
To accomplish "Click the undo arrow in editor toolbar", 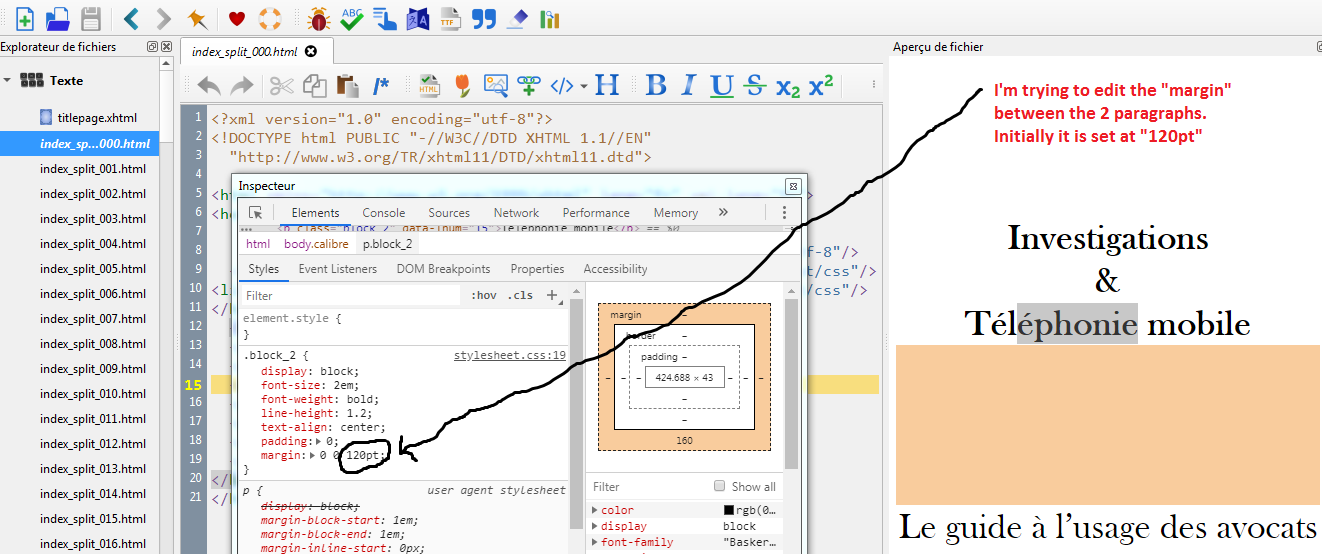I will point(208,86).
